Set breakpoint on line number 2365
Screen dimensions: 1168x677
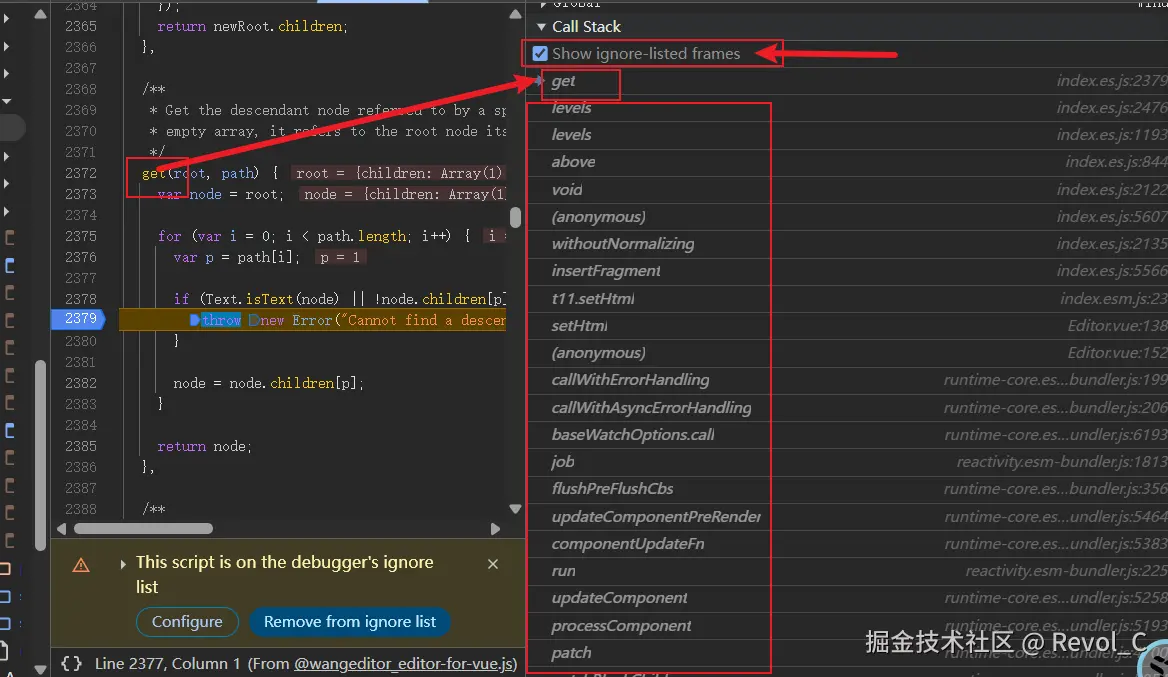80,26
